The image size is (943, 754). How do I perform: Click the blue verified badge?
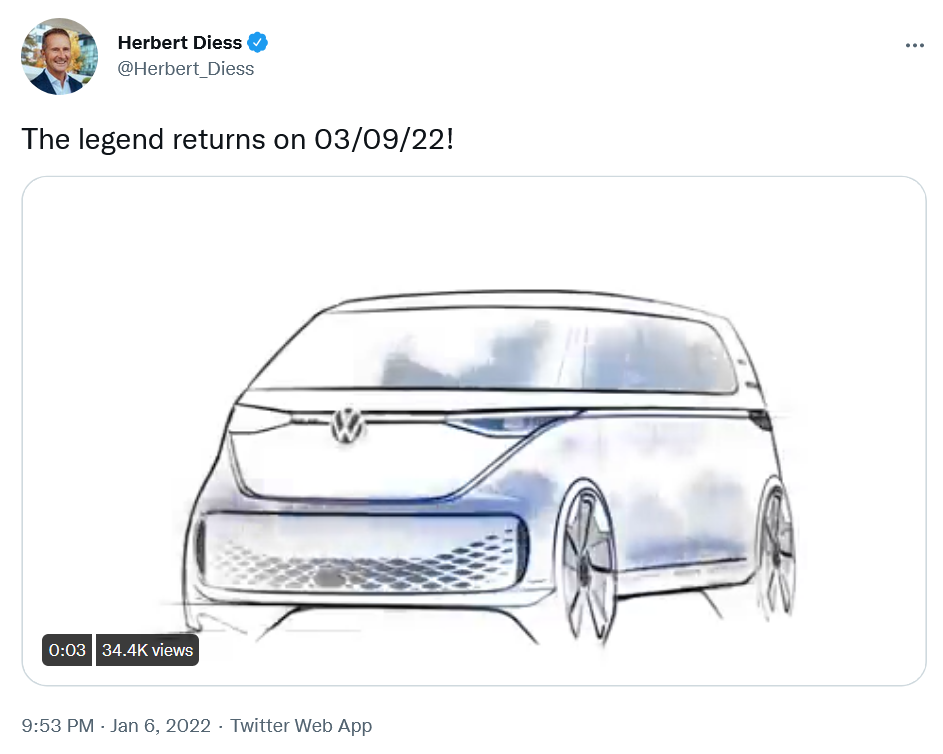coord(258,43)
